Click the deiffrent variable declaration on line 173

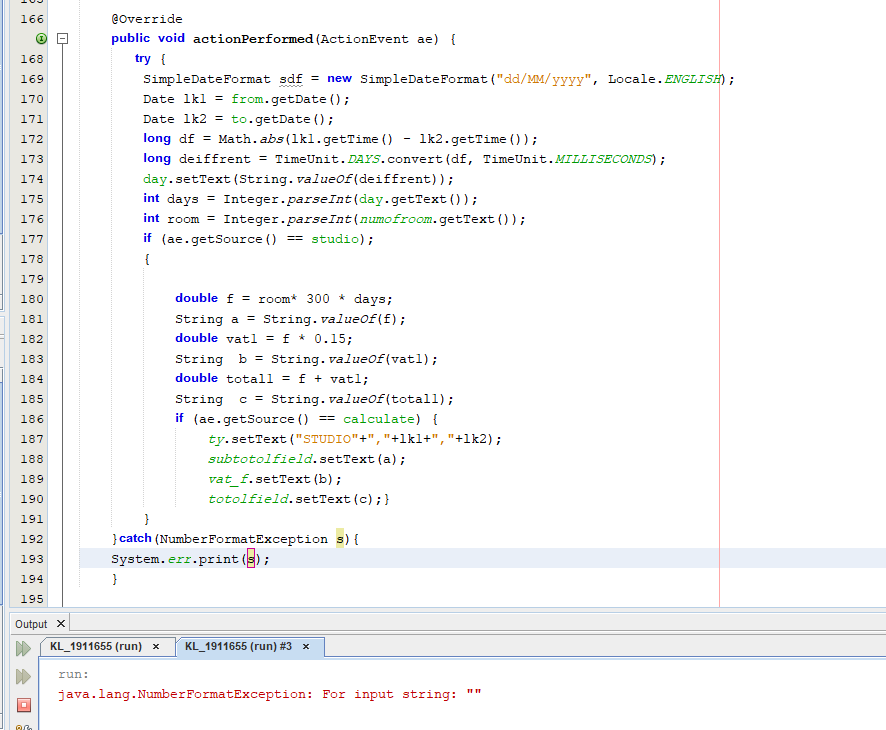coord(214,159)
